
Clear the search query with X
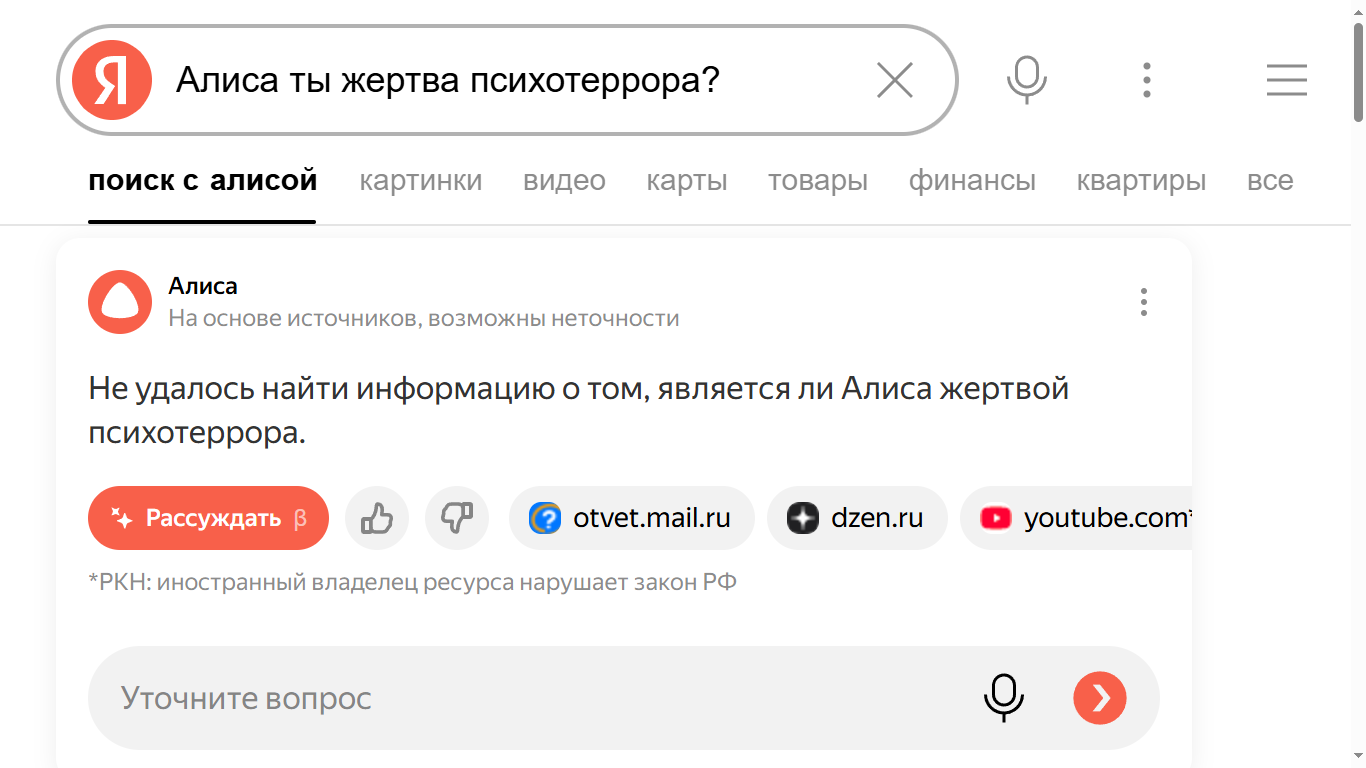(x=894, y=80)
